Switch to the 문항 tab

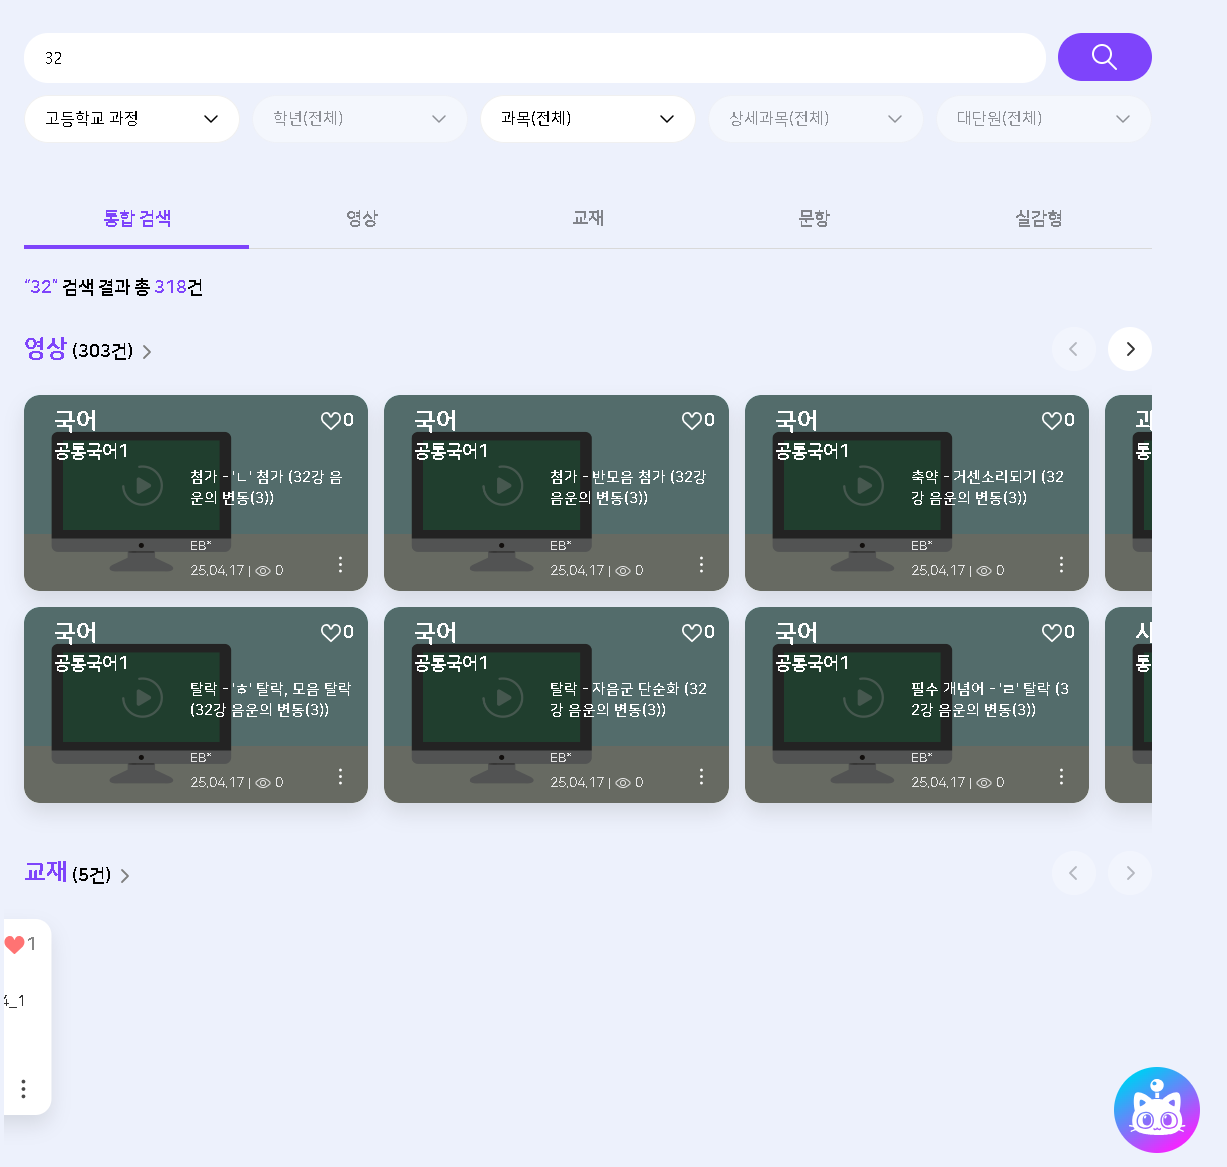tap(813, 219)
